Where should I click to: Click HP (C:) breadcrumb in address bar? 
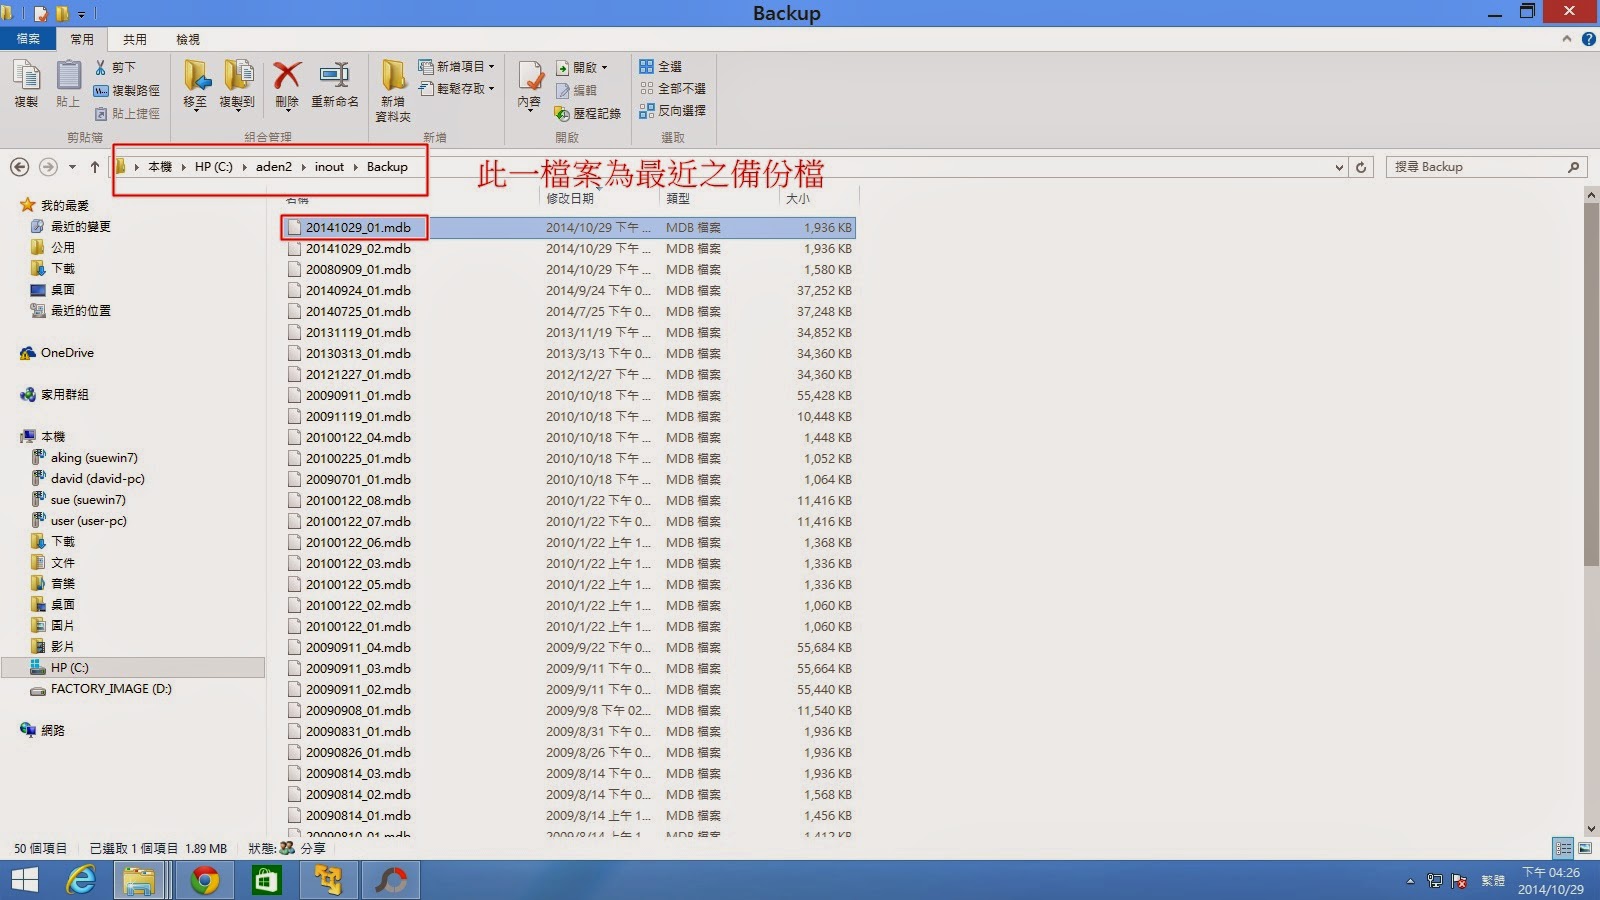[214, 167]
